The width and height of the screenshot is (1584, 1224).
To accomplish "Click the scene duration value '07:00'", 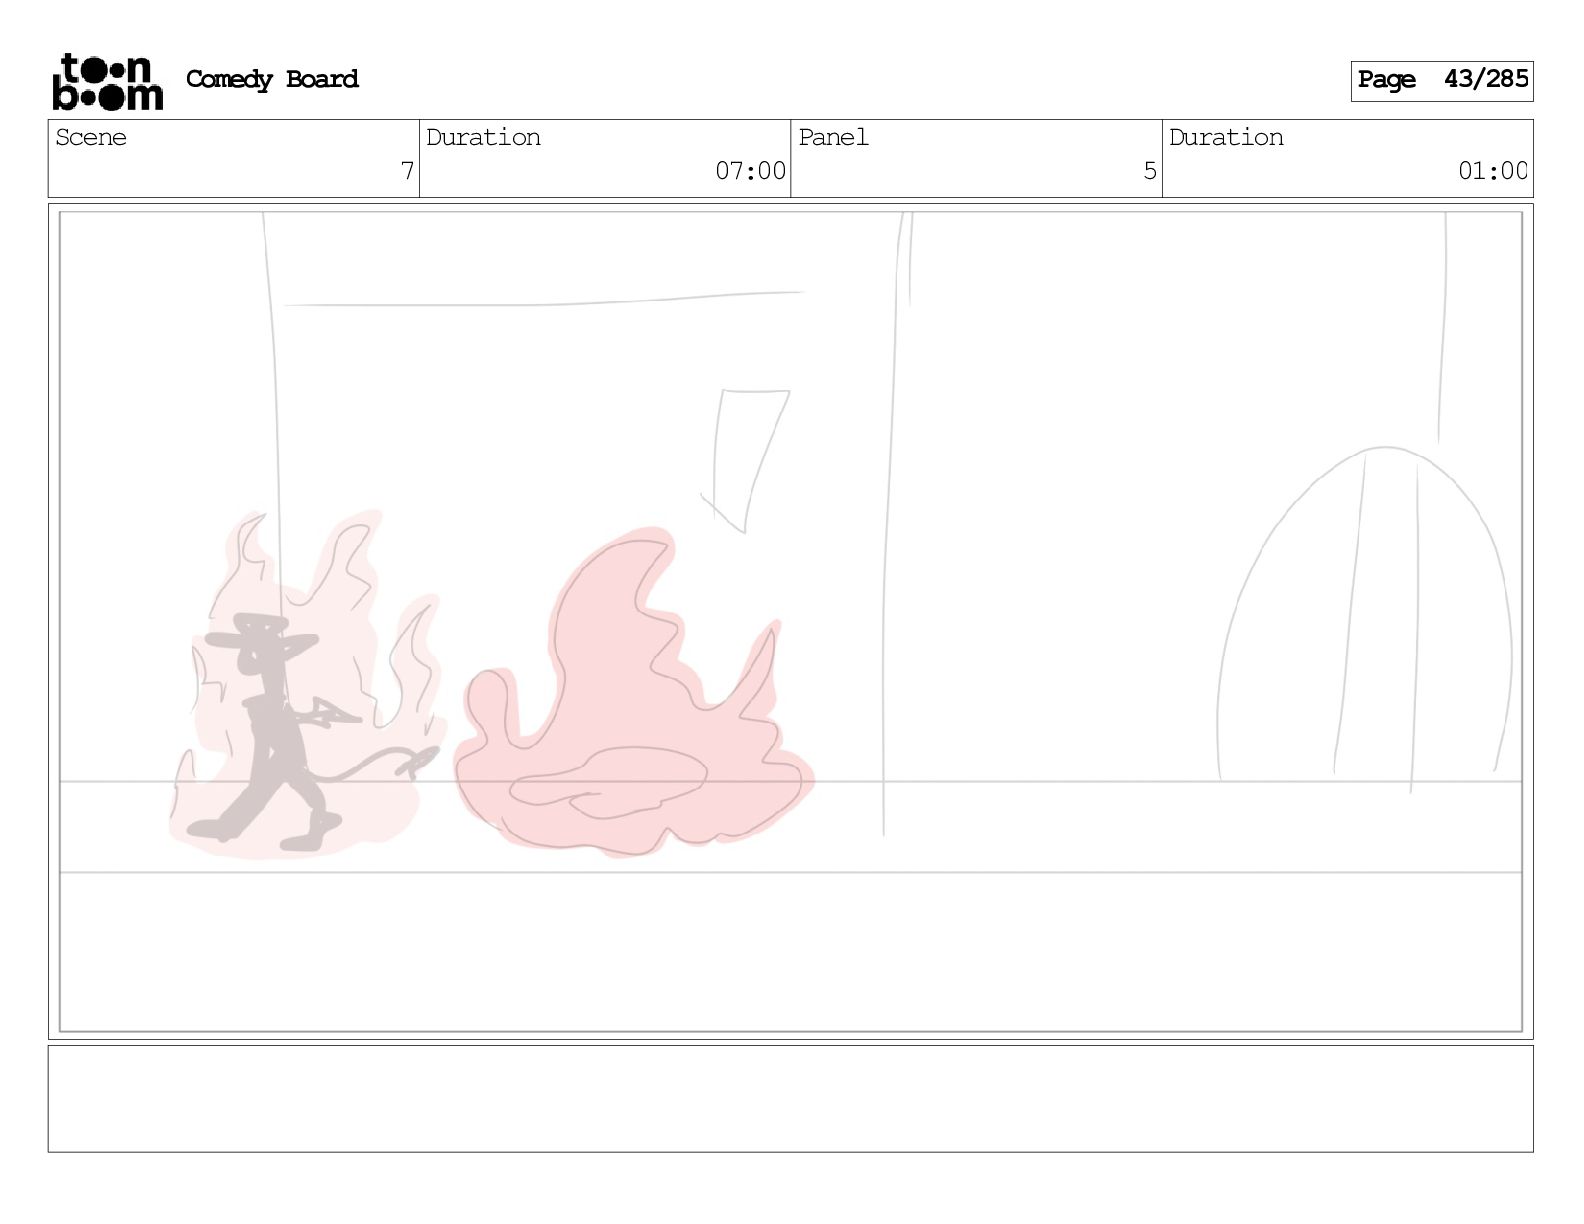I will [750, 171].
